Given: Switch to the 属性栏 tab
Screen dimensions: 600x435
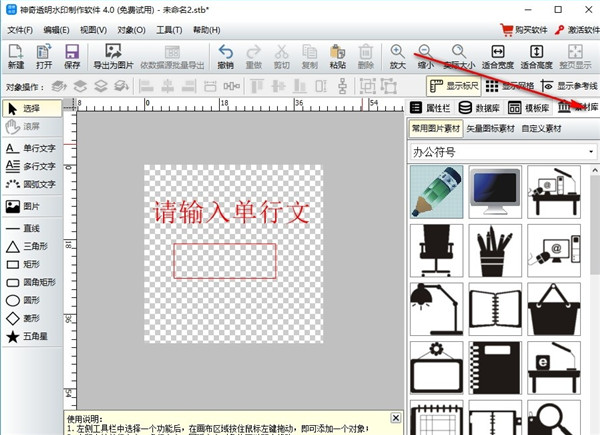Looking at the screenshot, I should pyautogui.click(x=430, y=108).
